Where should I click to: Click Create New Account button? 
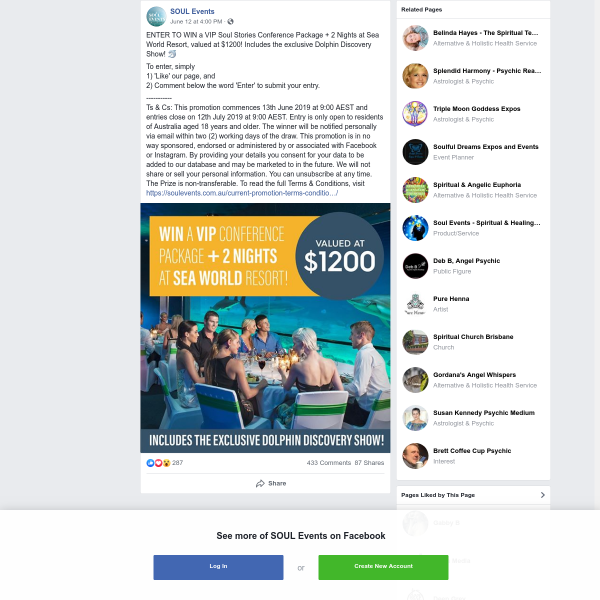click(383, 567)
